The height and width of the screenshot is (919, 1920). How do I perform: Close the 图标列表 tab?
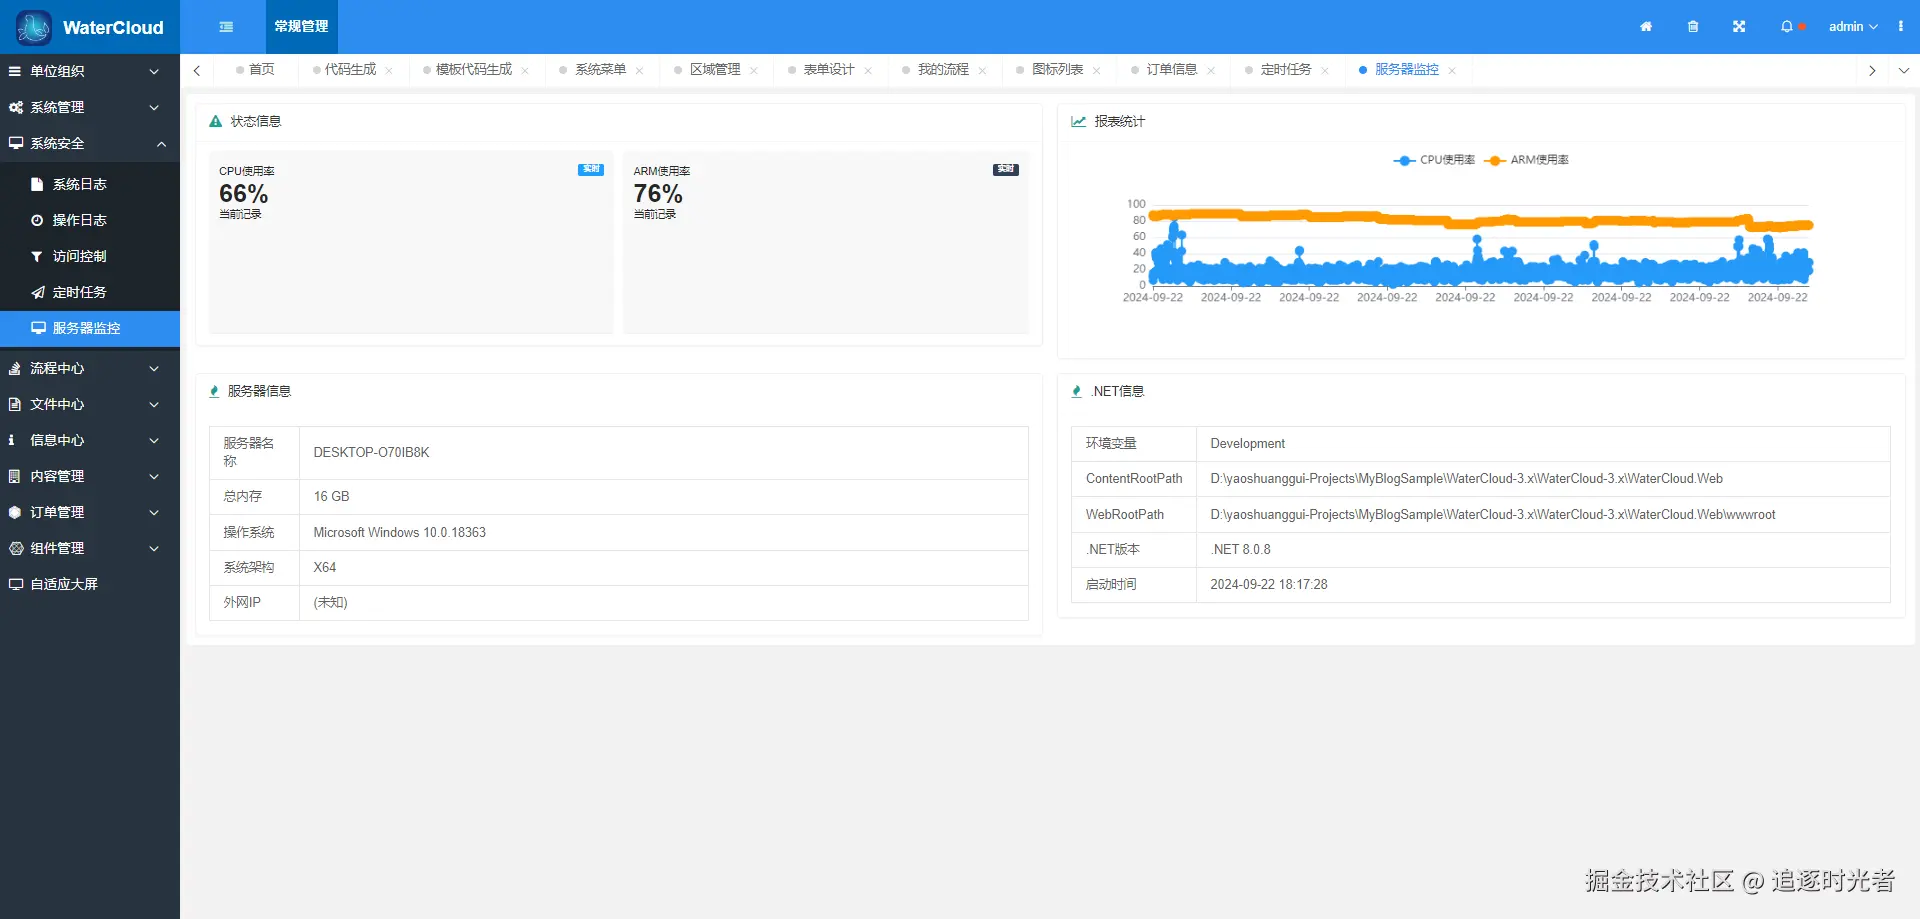[x=1097, y=71]
